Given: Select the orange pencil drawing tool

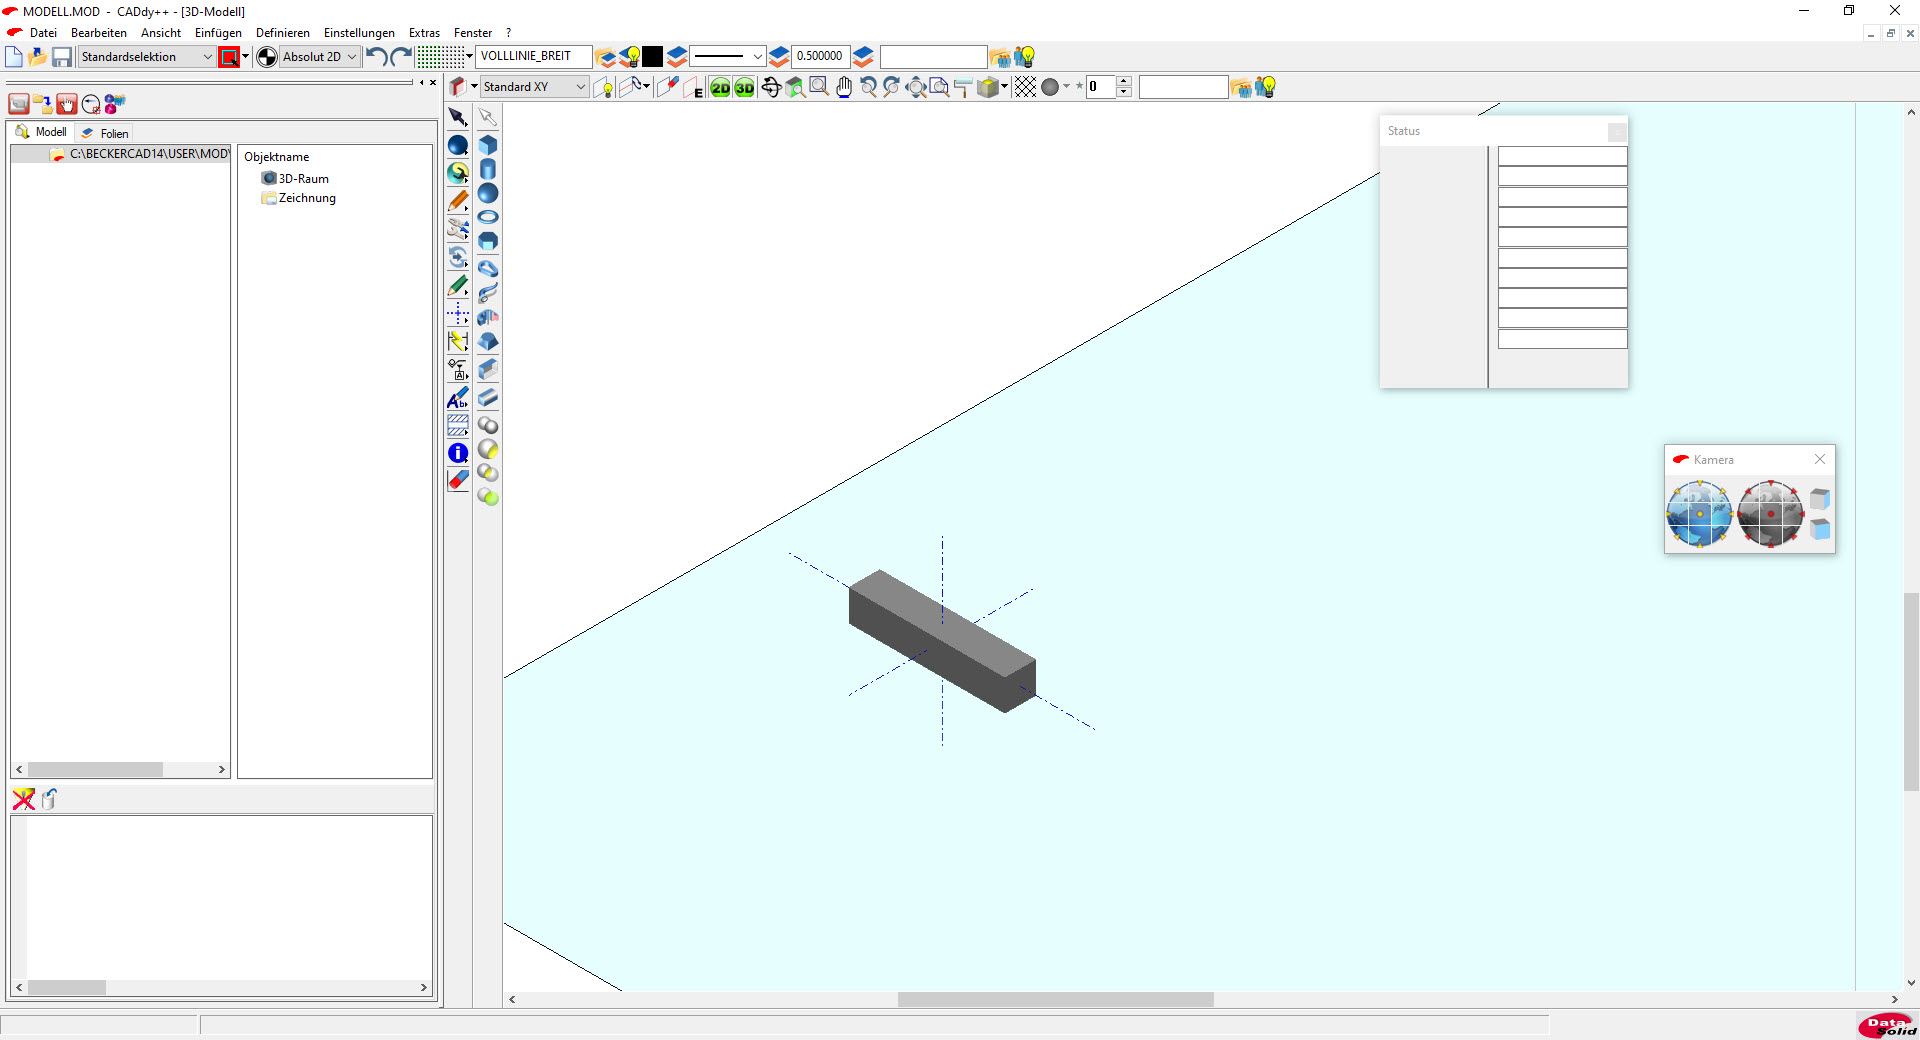Looking at the screenshot, I should click(x=458, y=201).
